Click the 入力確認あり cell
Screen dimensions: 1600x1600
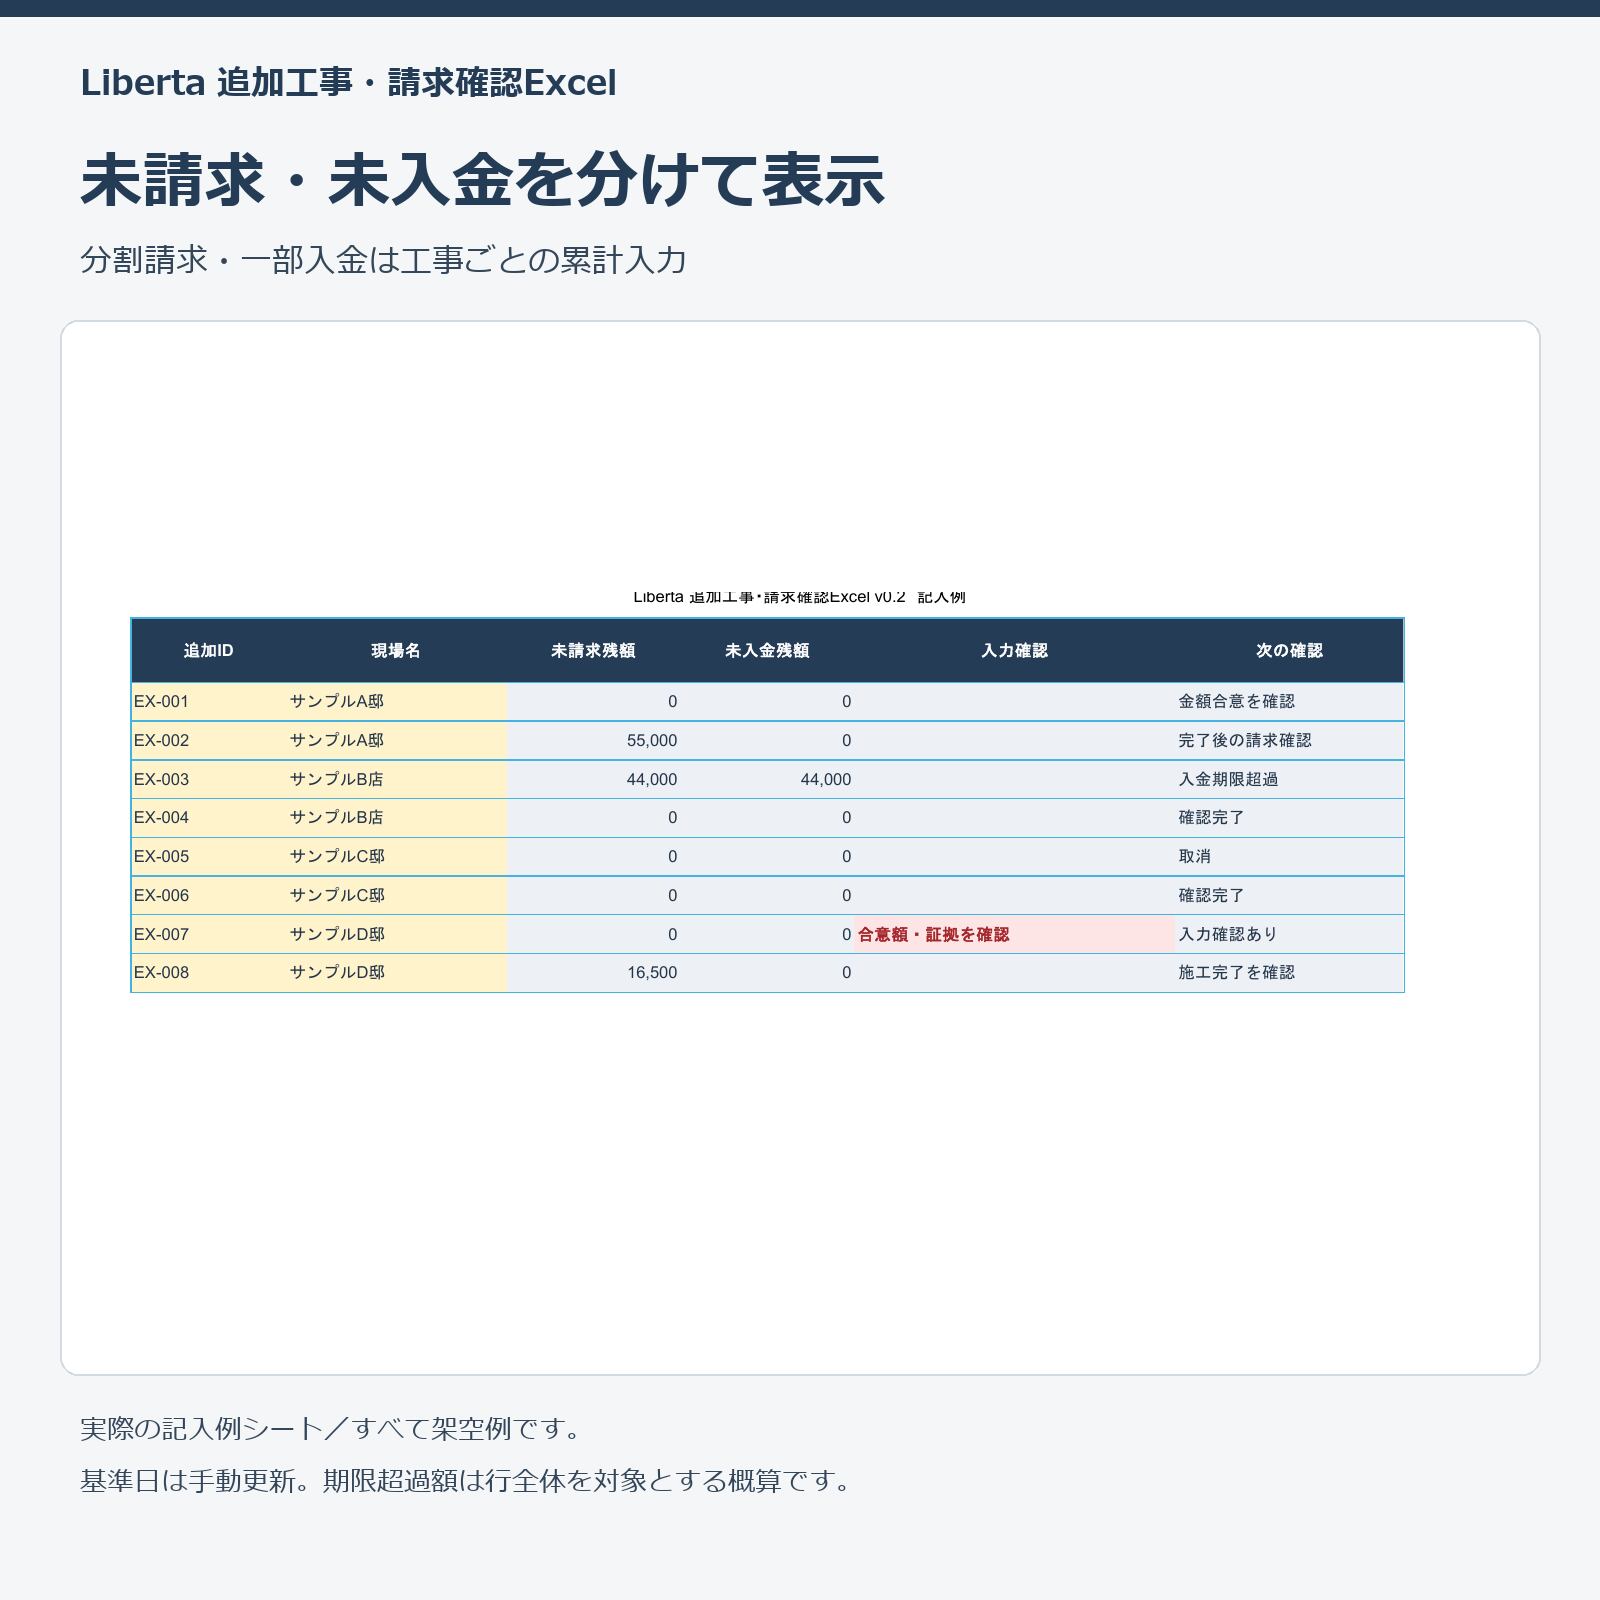pos(1289,935)
